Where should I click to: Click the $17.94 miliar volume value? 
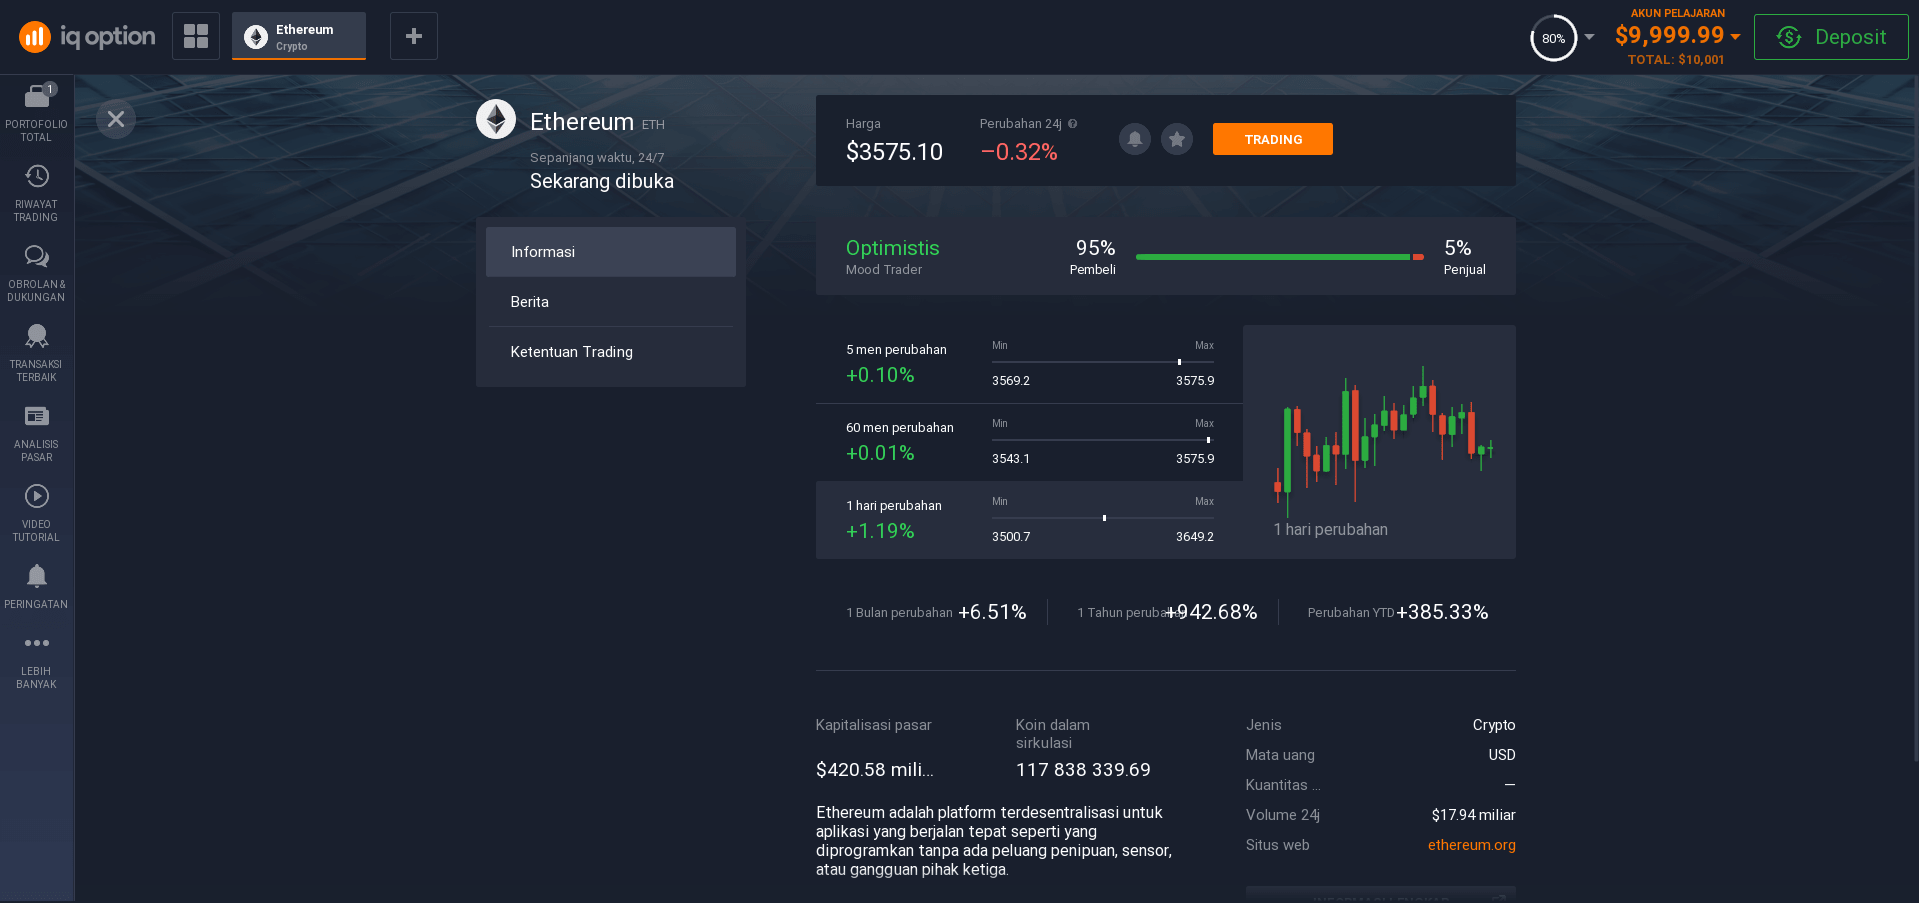point(1473,815)
